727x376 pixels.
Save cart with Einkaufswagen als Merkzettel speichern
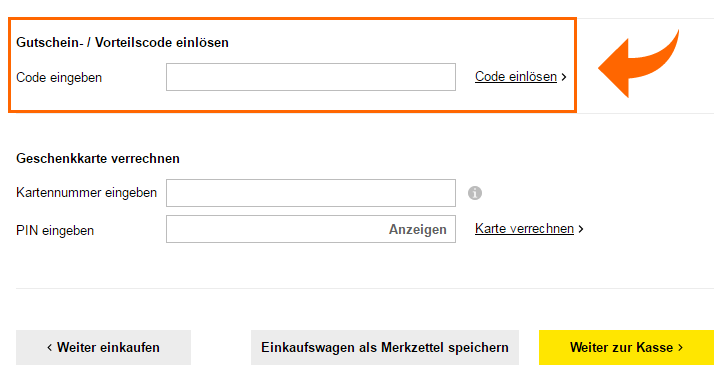click(385, 347)
